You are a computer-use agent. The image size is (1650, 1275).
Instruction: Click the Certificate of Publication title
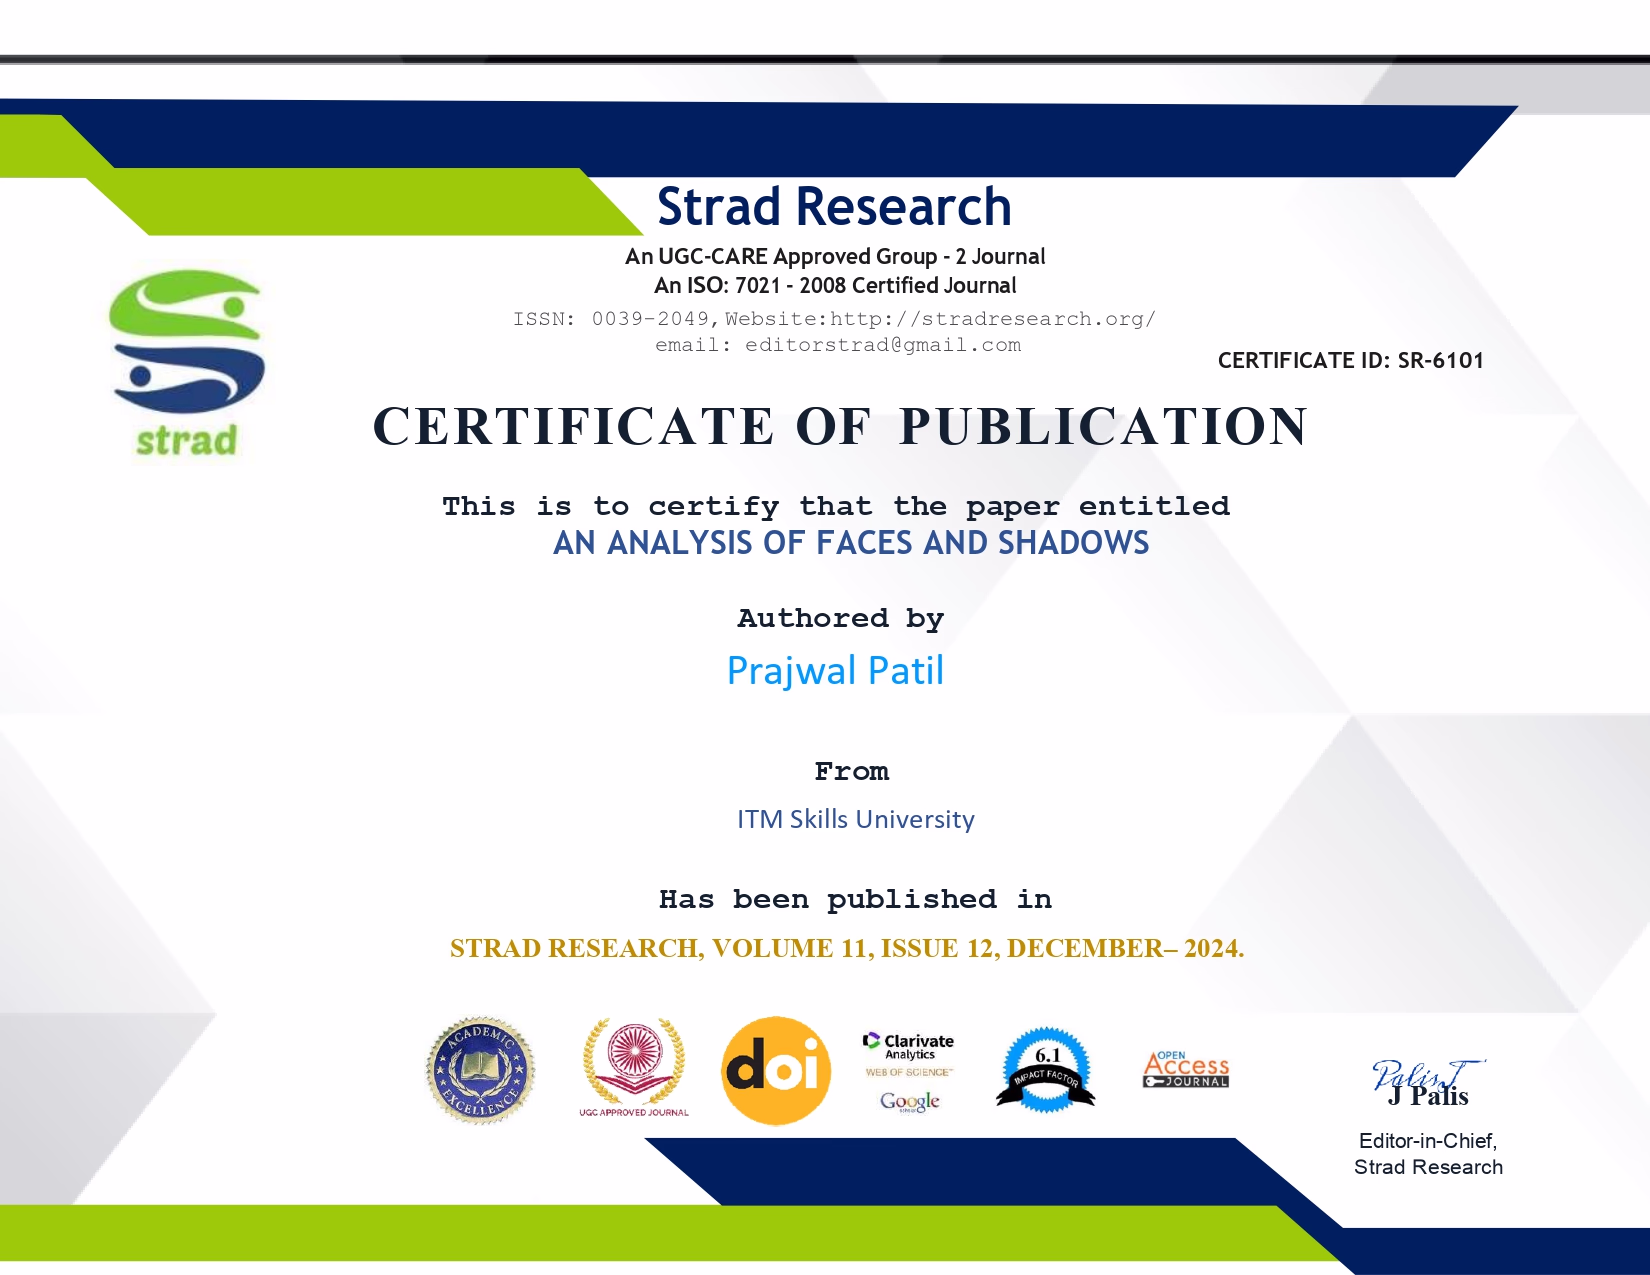(840, 426)
